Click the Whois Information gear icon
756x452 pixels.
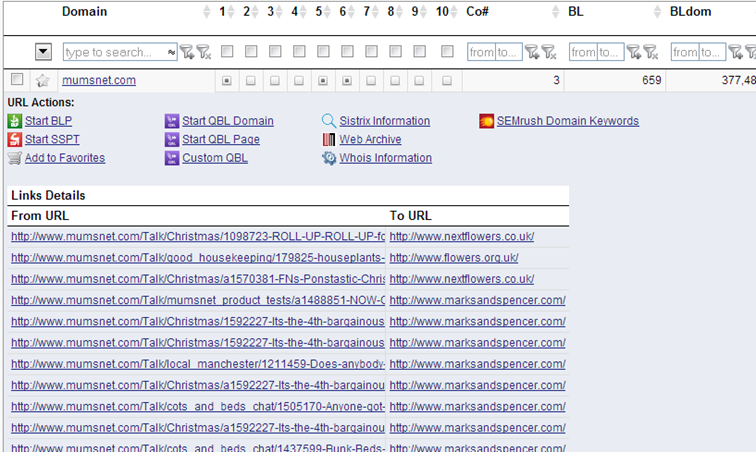click(329, 158)
